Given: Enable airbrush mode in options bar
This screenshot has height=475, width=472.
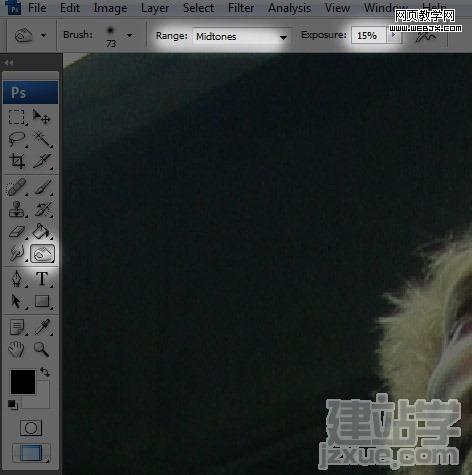Looking at the screenshot, I should (426, 35).
